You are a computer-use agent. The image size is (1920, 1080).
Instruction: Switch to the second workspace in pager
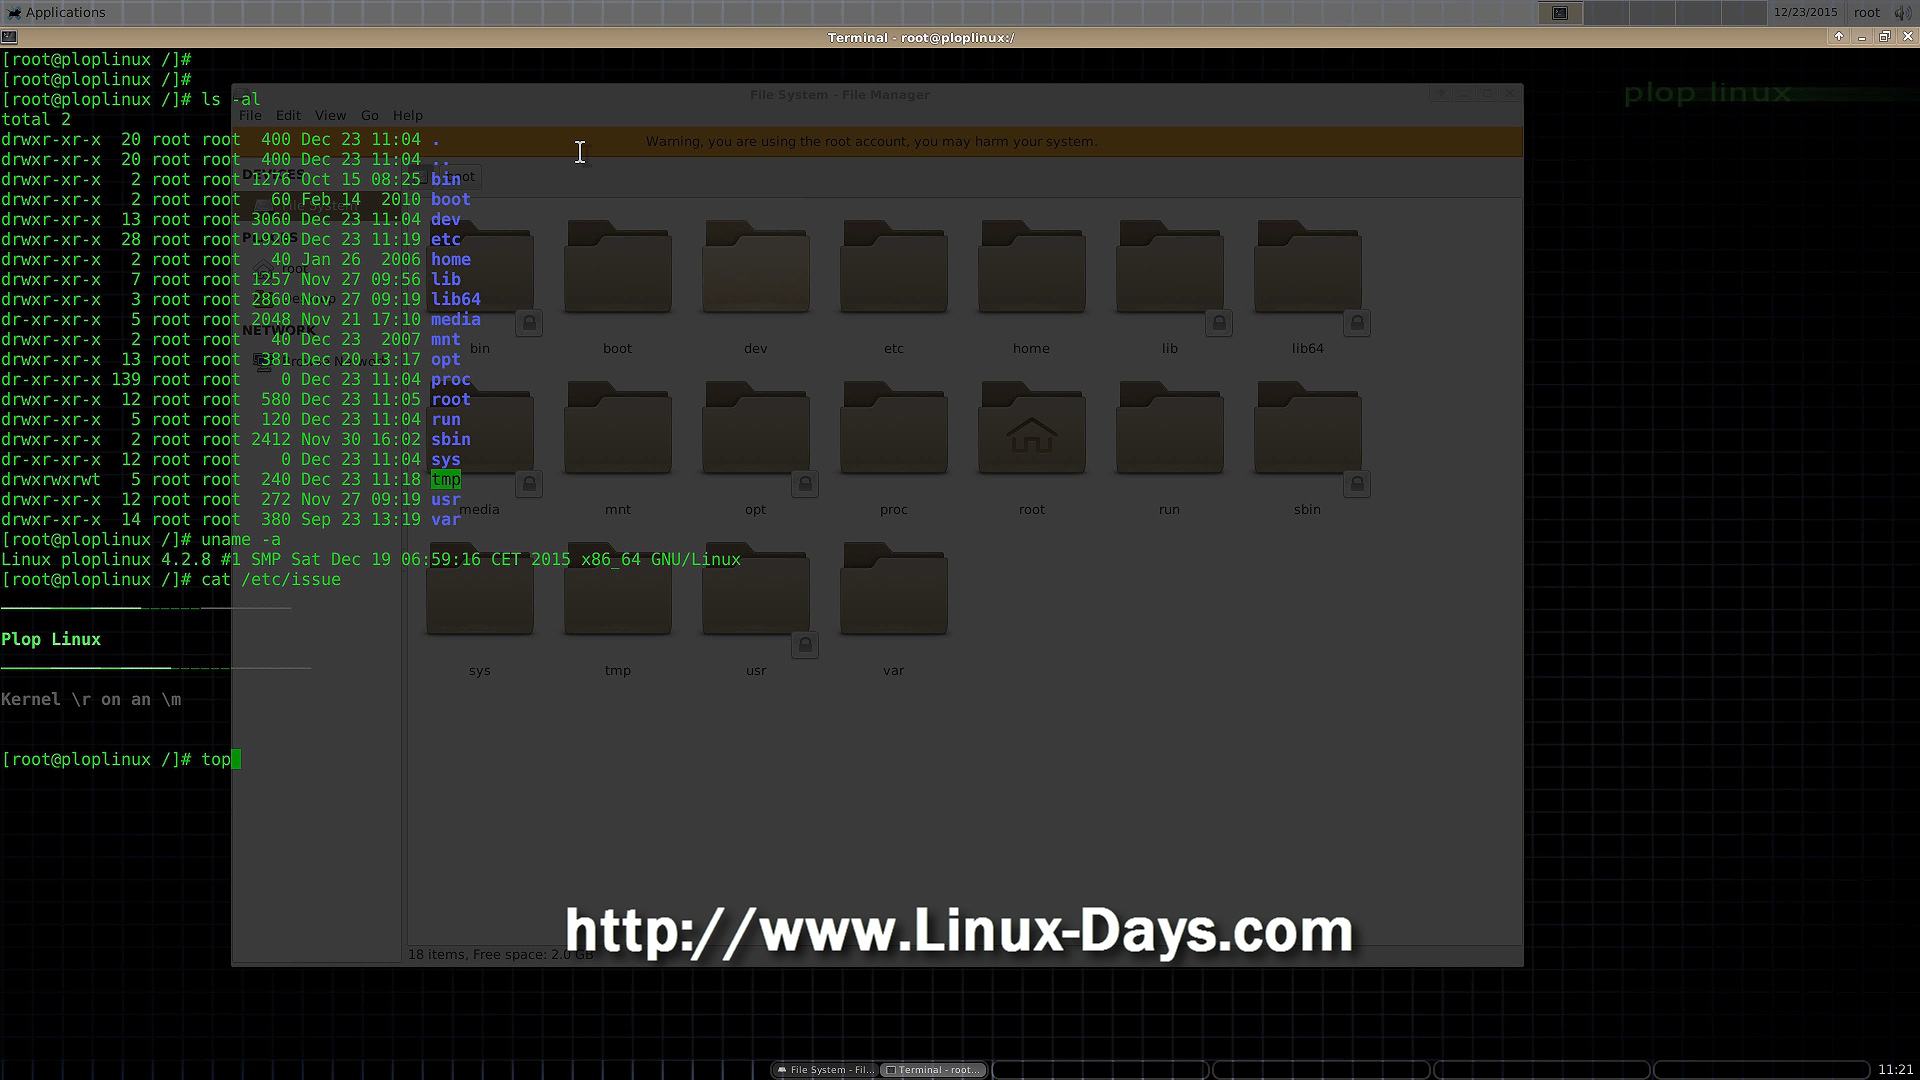click(x=1607, y=13)
